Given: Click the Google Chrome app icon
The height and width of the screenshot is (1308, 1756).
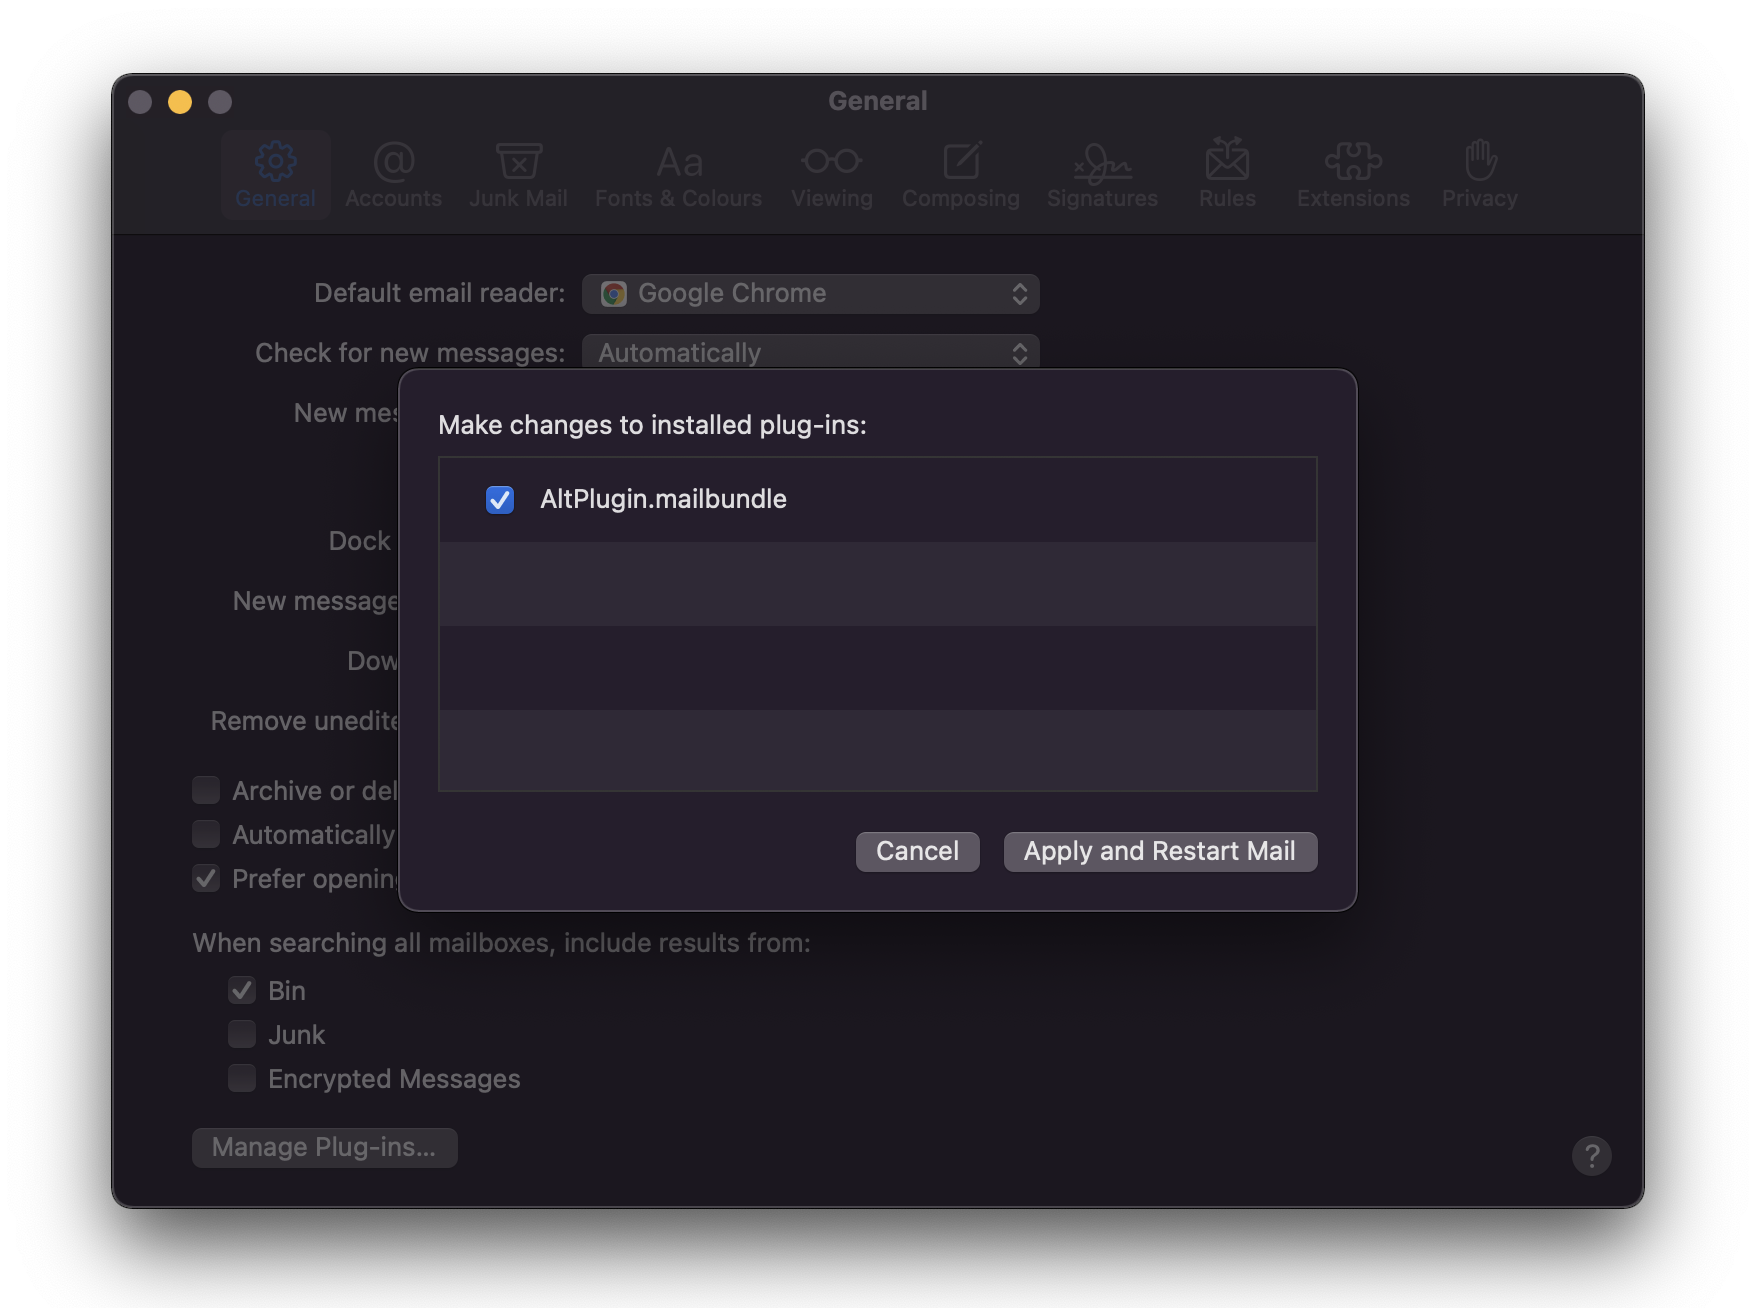Looking at the screenshot, I should point(613,293).
